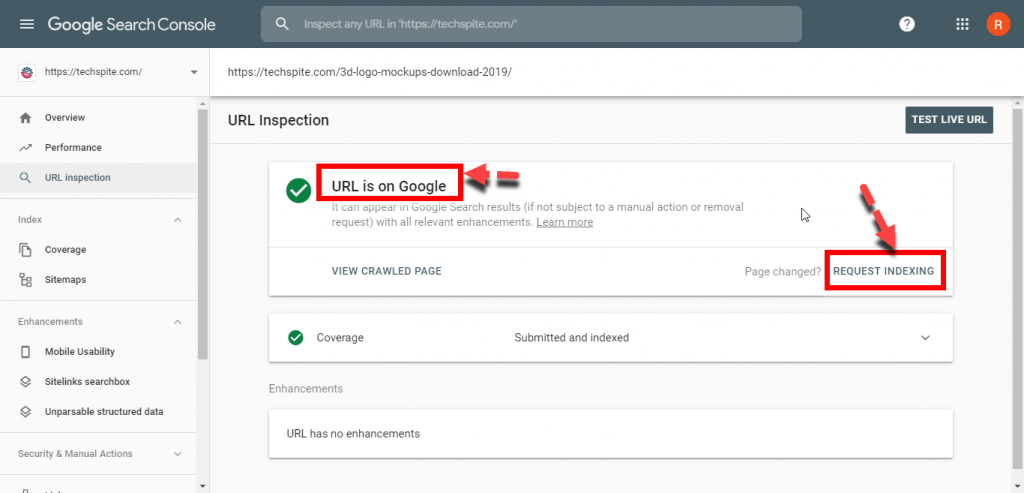Image resolution: width=1024 pixels, height=493 pixels.
Task: Collapse the Enhancements sidebar section
Action: click(x=178, y=322)
